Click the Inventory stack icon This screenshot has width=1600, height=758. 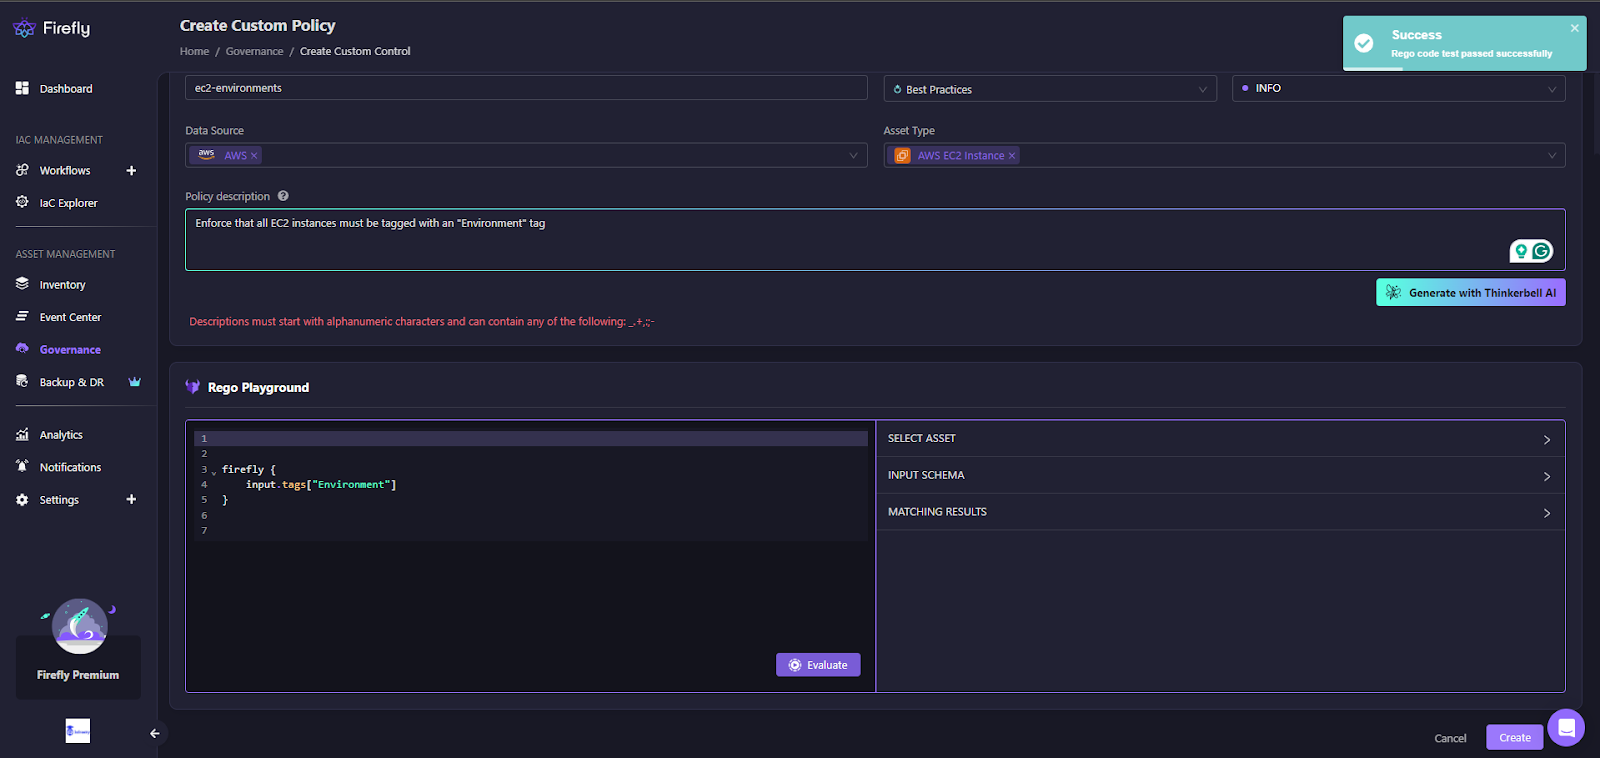[22, 284]
